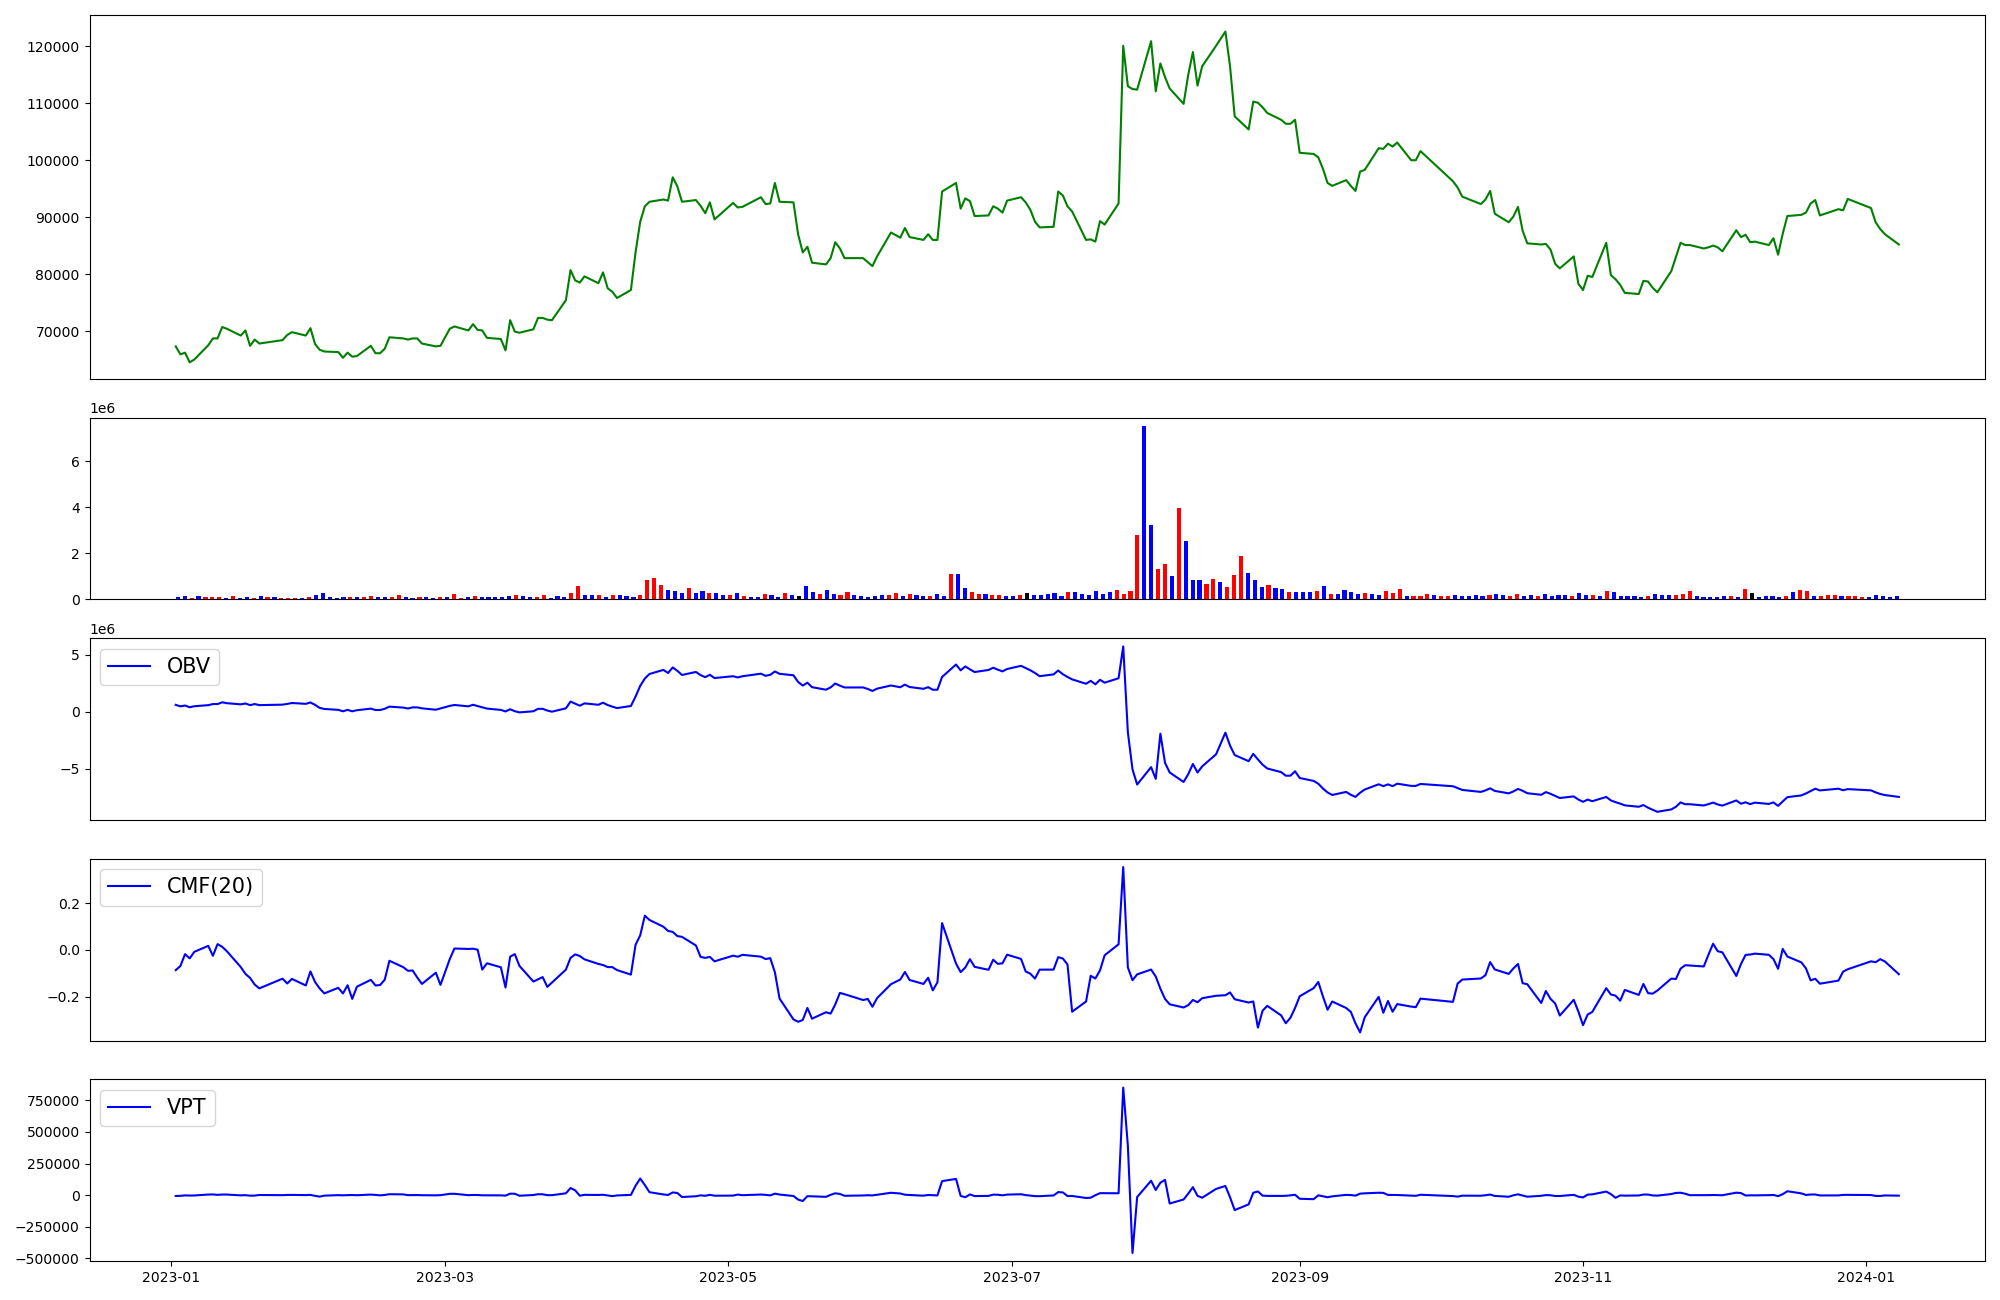Click the VPT legend box
The image size is (2000, 1300).
click(x=158, y=1108)
